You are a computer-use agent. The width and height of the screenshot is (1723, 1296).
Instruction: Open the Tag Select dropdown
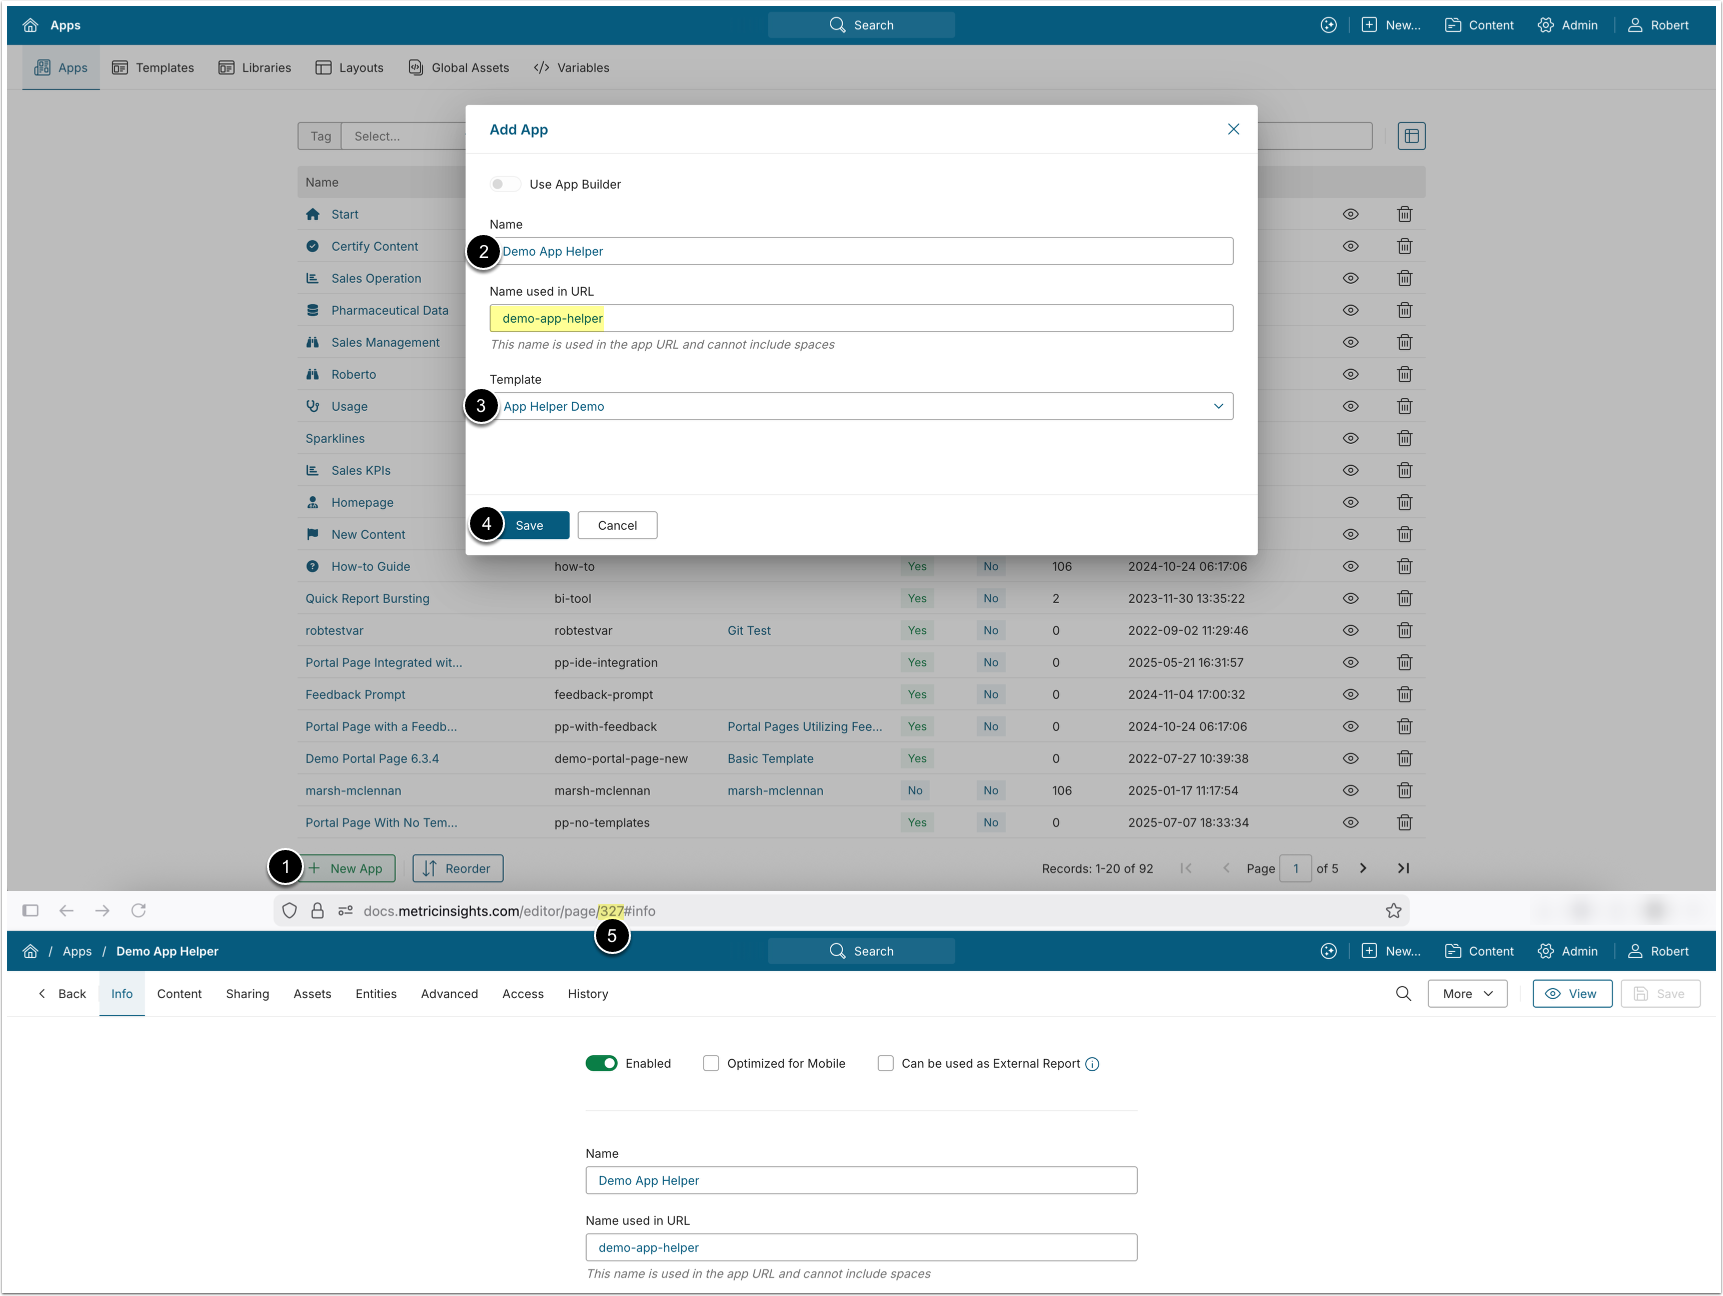(400, 136)
